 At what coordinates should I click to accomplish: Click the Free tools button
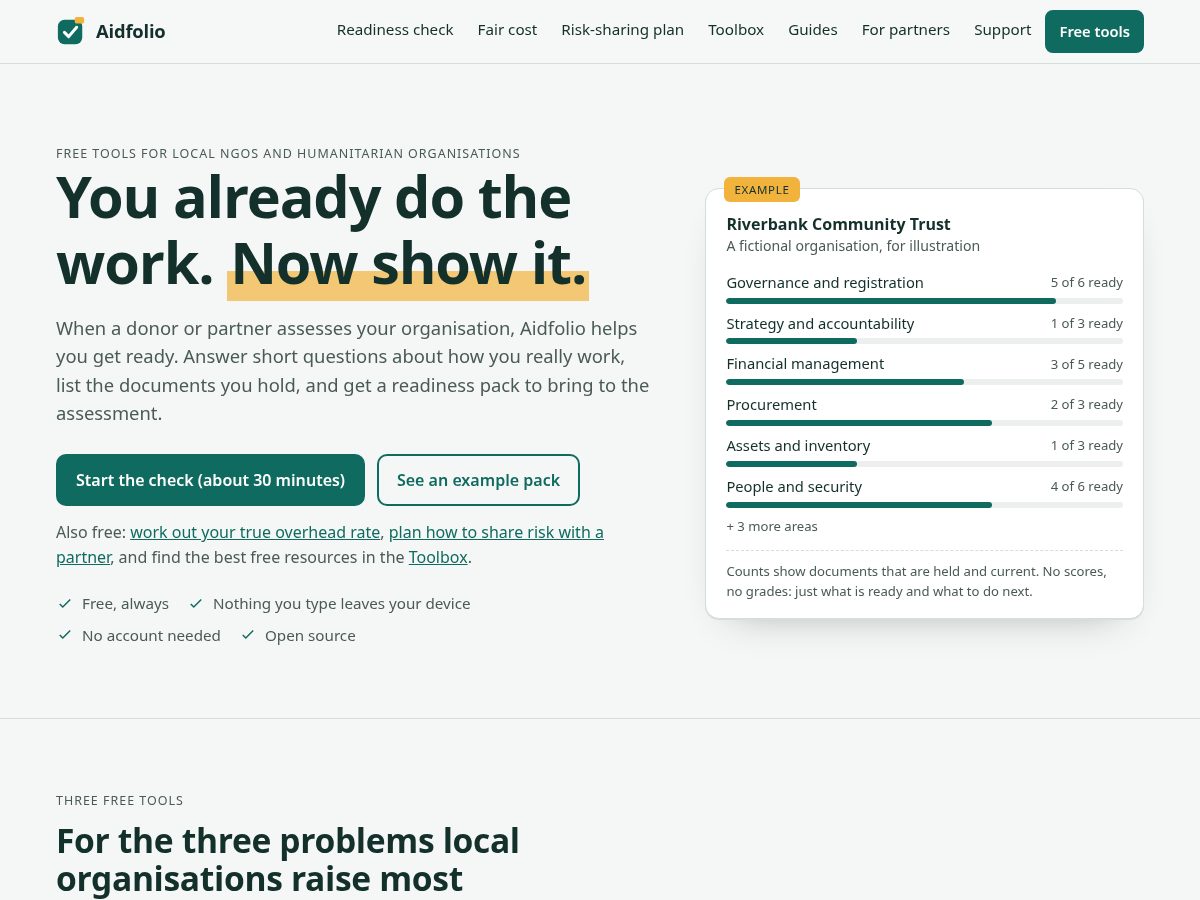click(1094, 31)
